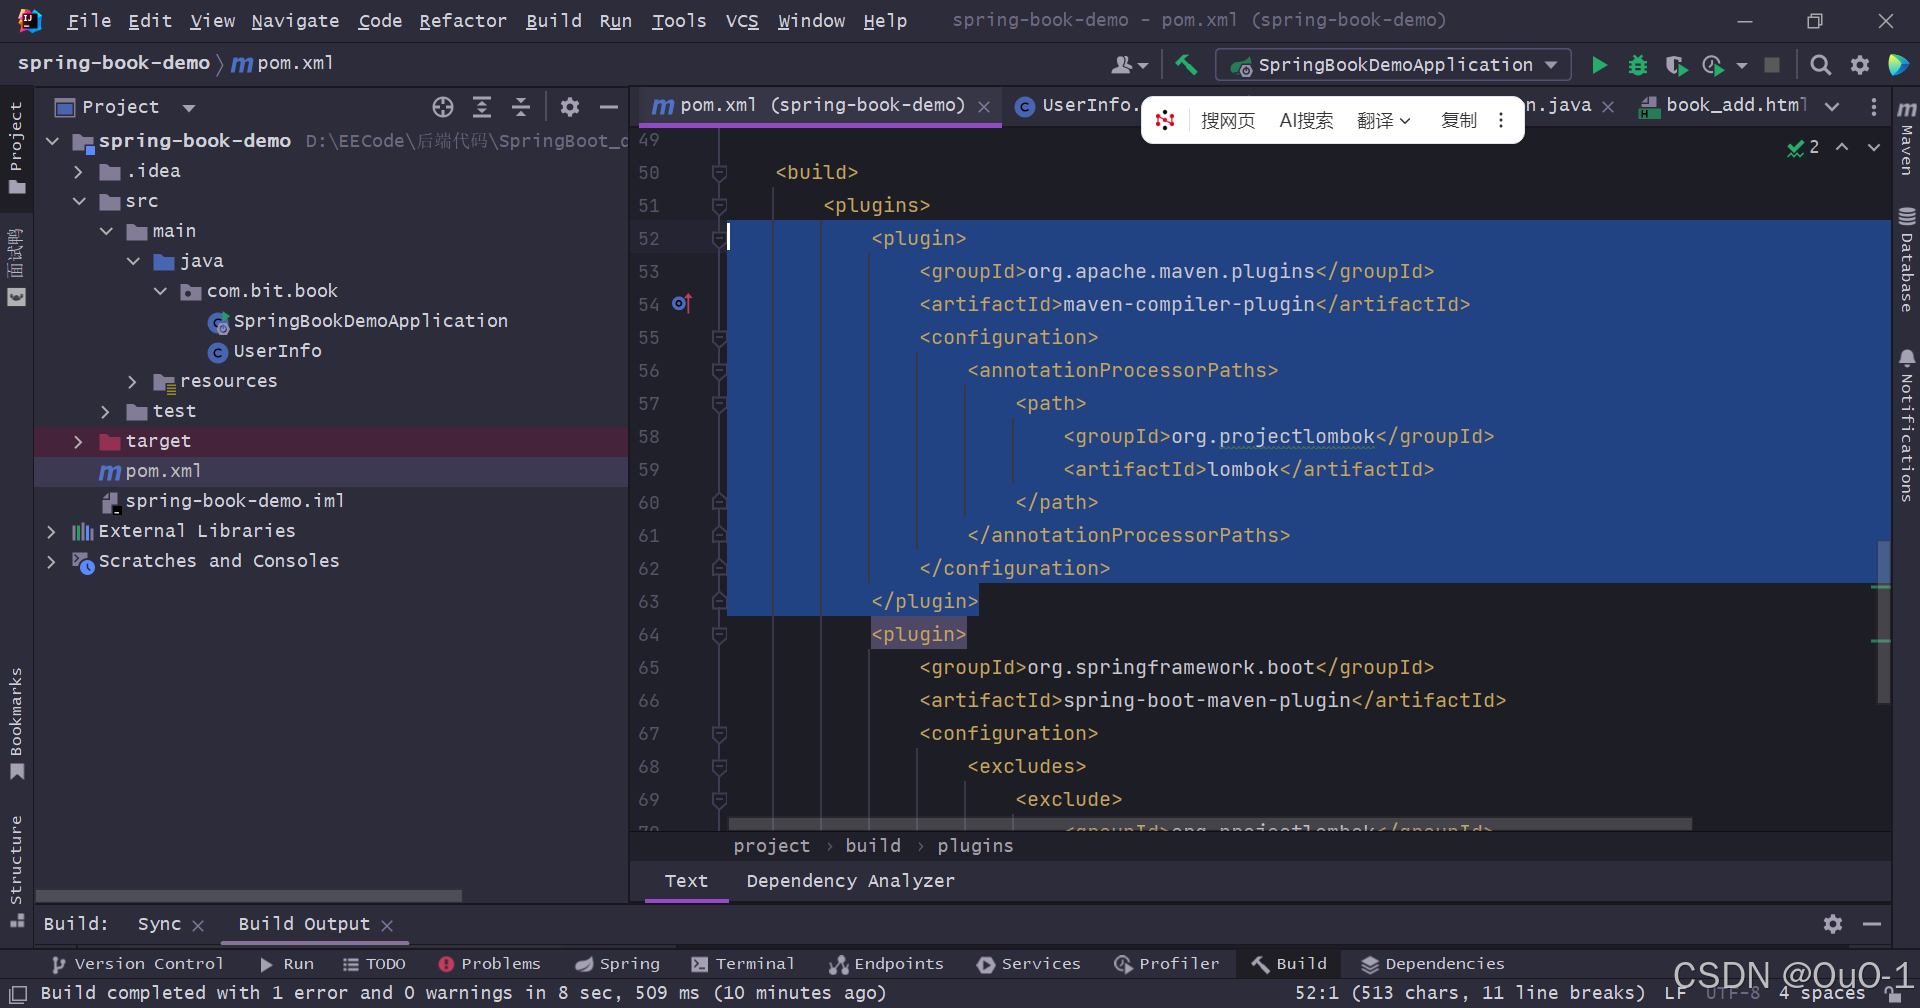This screenshot has width=1920, height=1008.
Task: Expand all in Project panel
Action: pos(482,107)
